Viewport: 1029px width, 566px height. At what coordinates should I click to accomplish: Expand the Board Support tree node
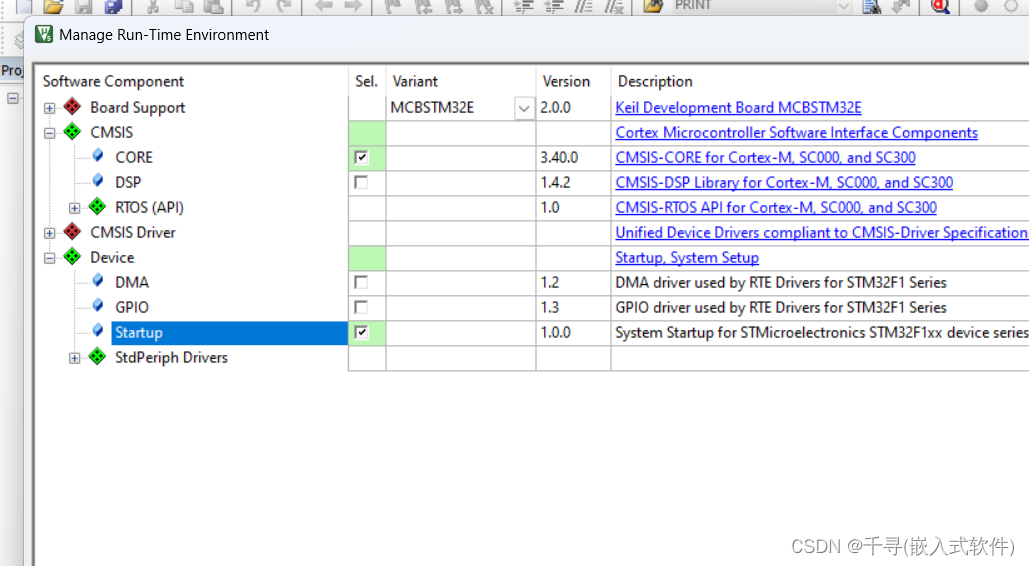click(49, 108)
